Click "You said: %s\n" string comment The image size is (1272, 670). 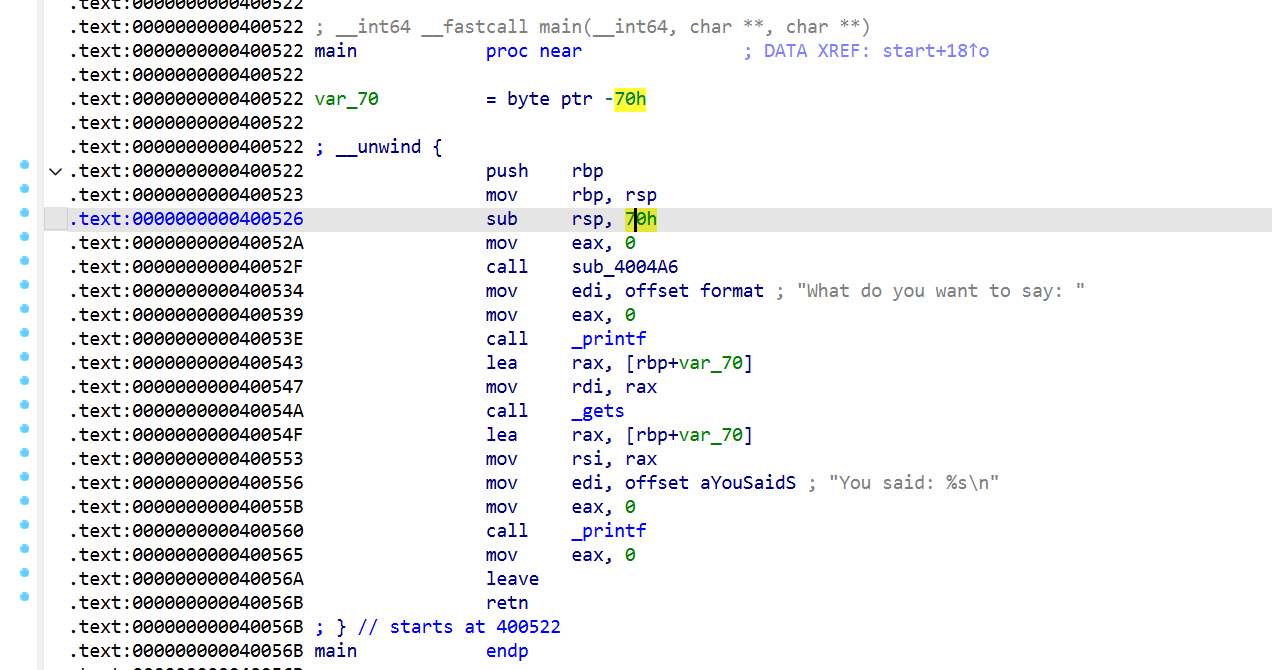(904, 483)
